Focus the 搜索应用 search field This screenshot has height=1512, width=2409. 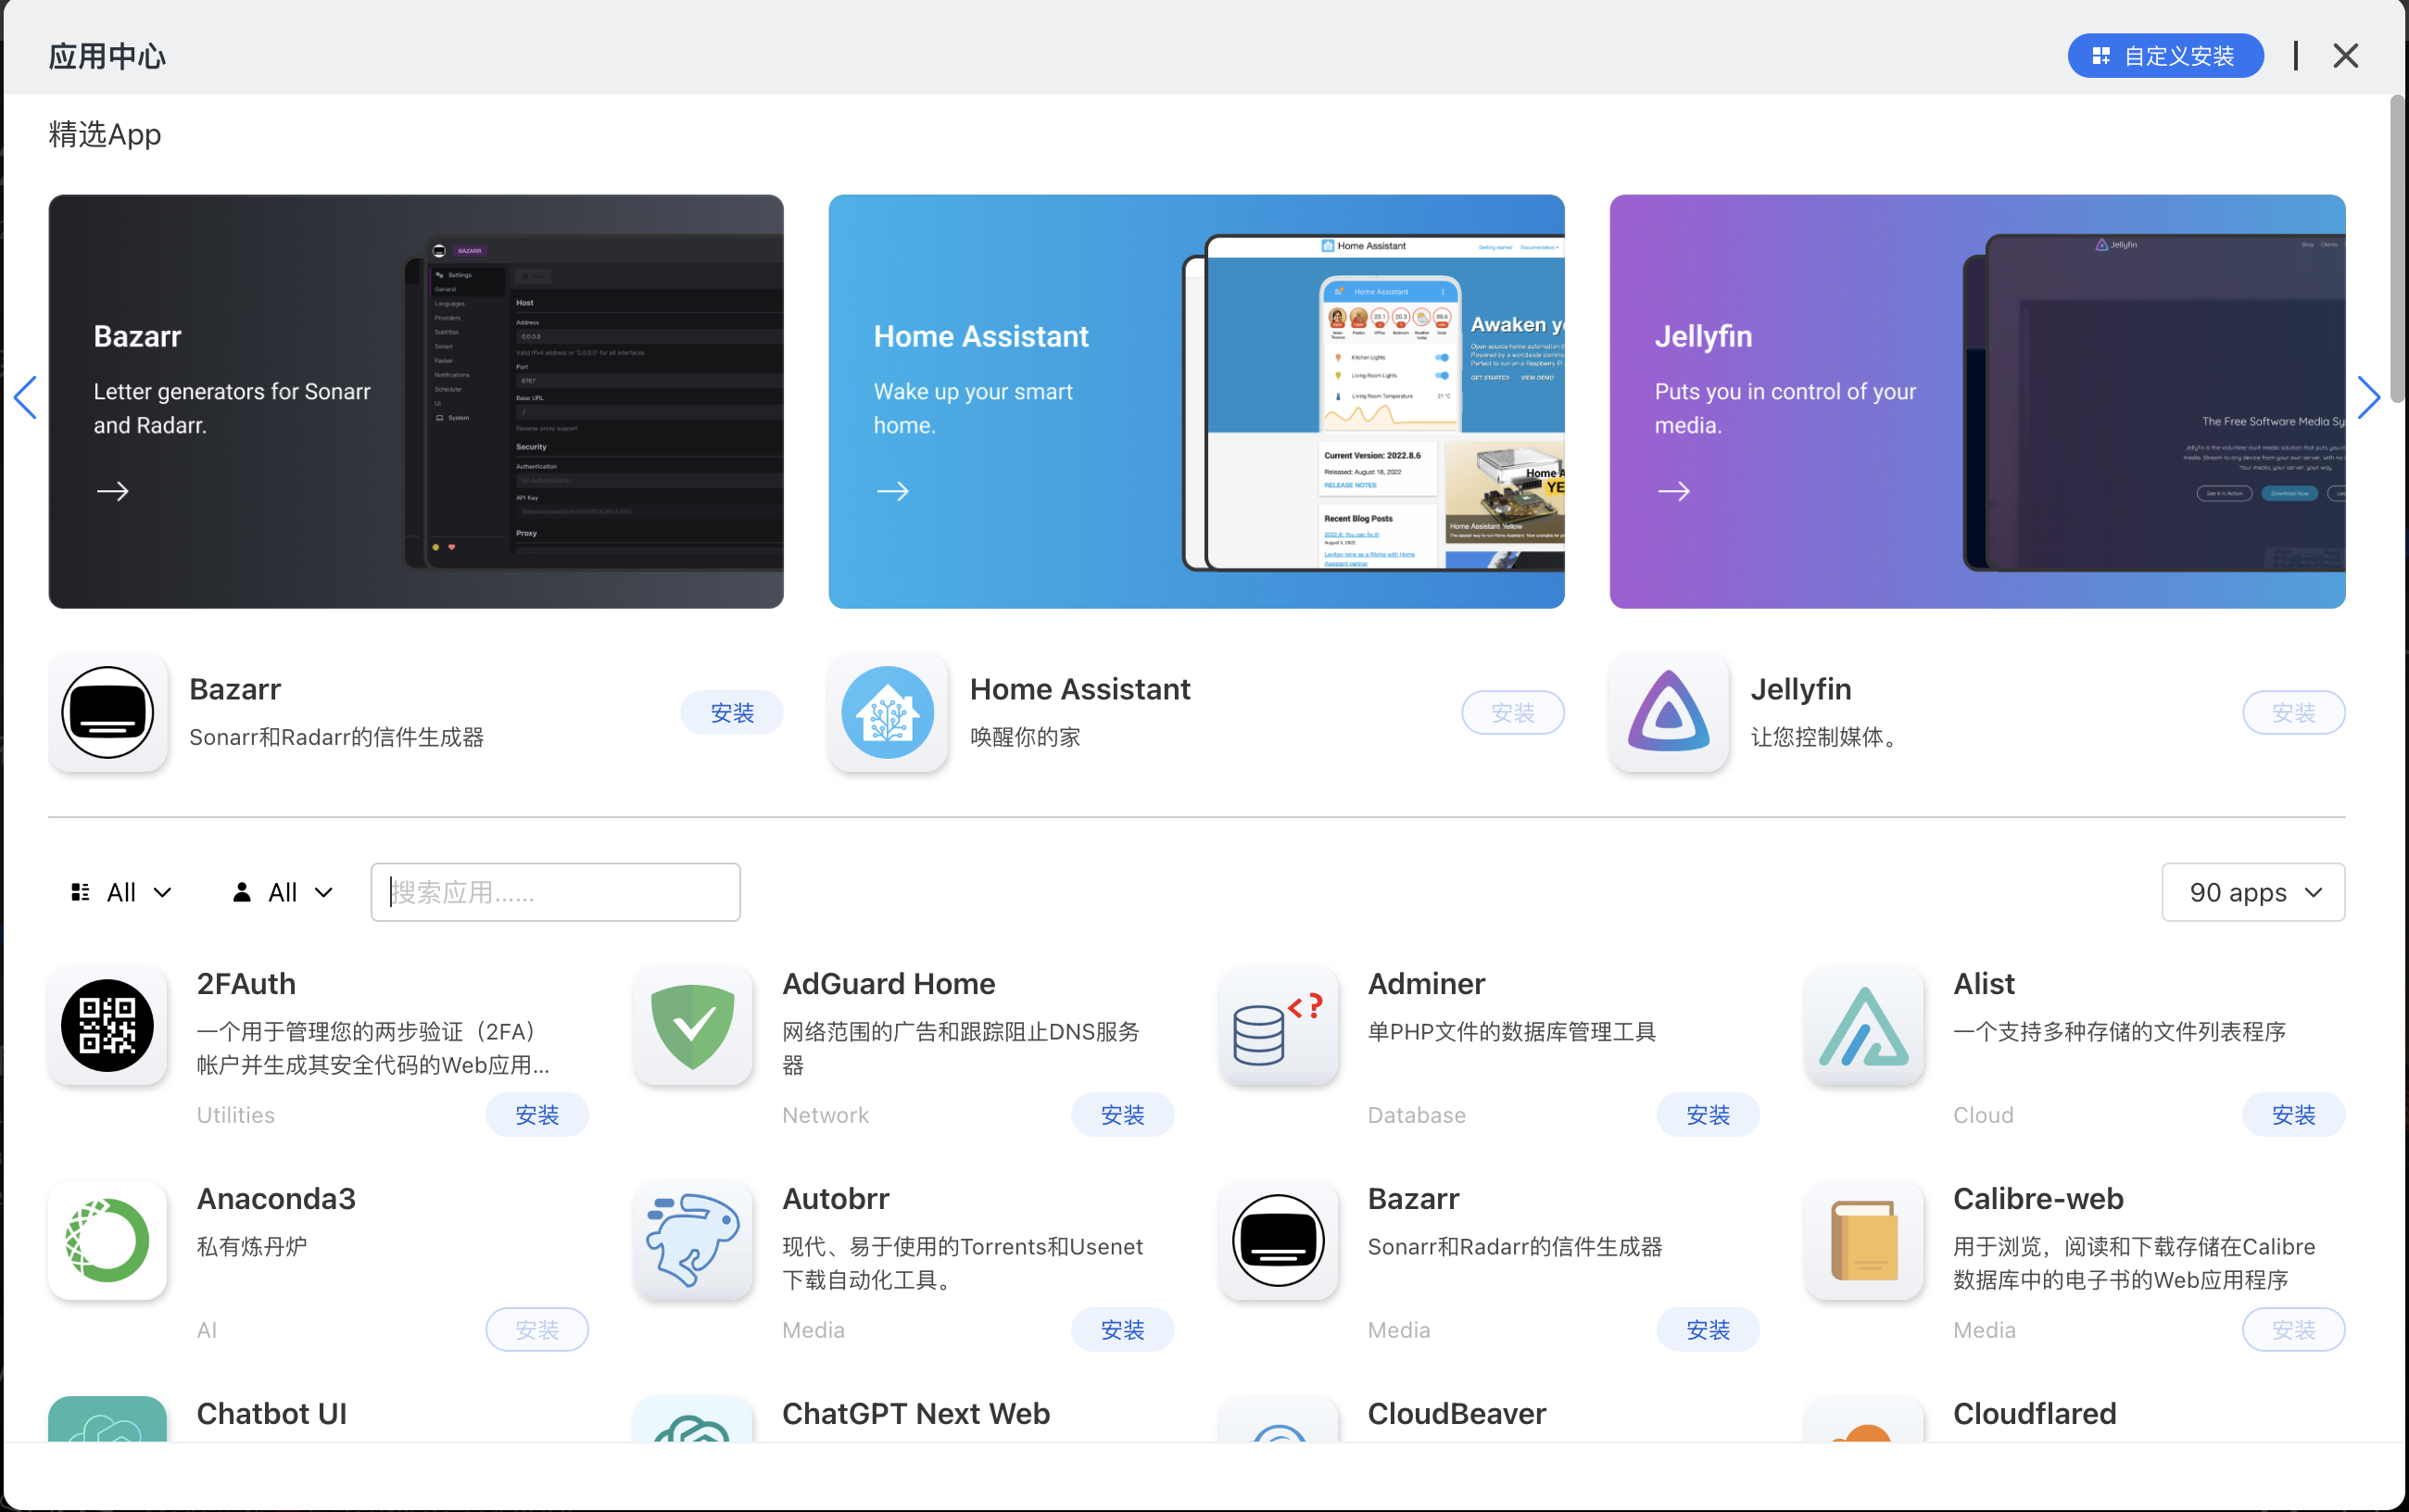click(x=555, y=892)
